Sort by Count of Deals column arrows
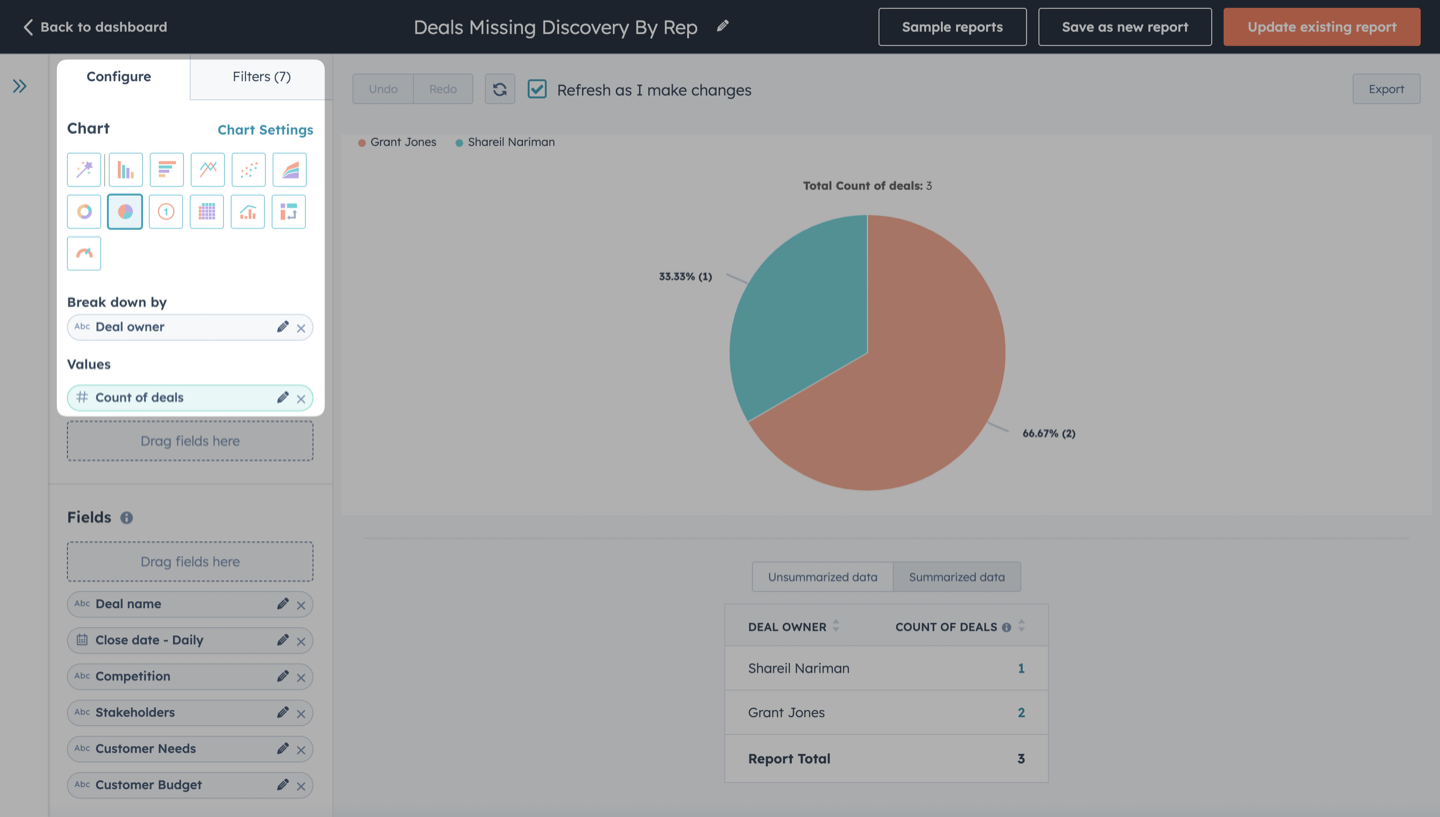 pyautogui.click(x=1021, y=627)
